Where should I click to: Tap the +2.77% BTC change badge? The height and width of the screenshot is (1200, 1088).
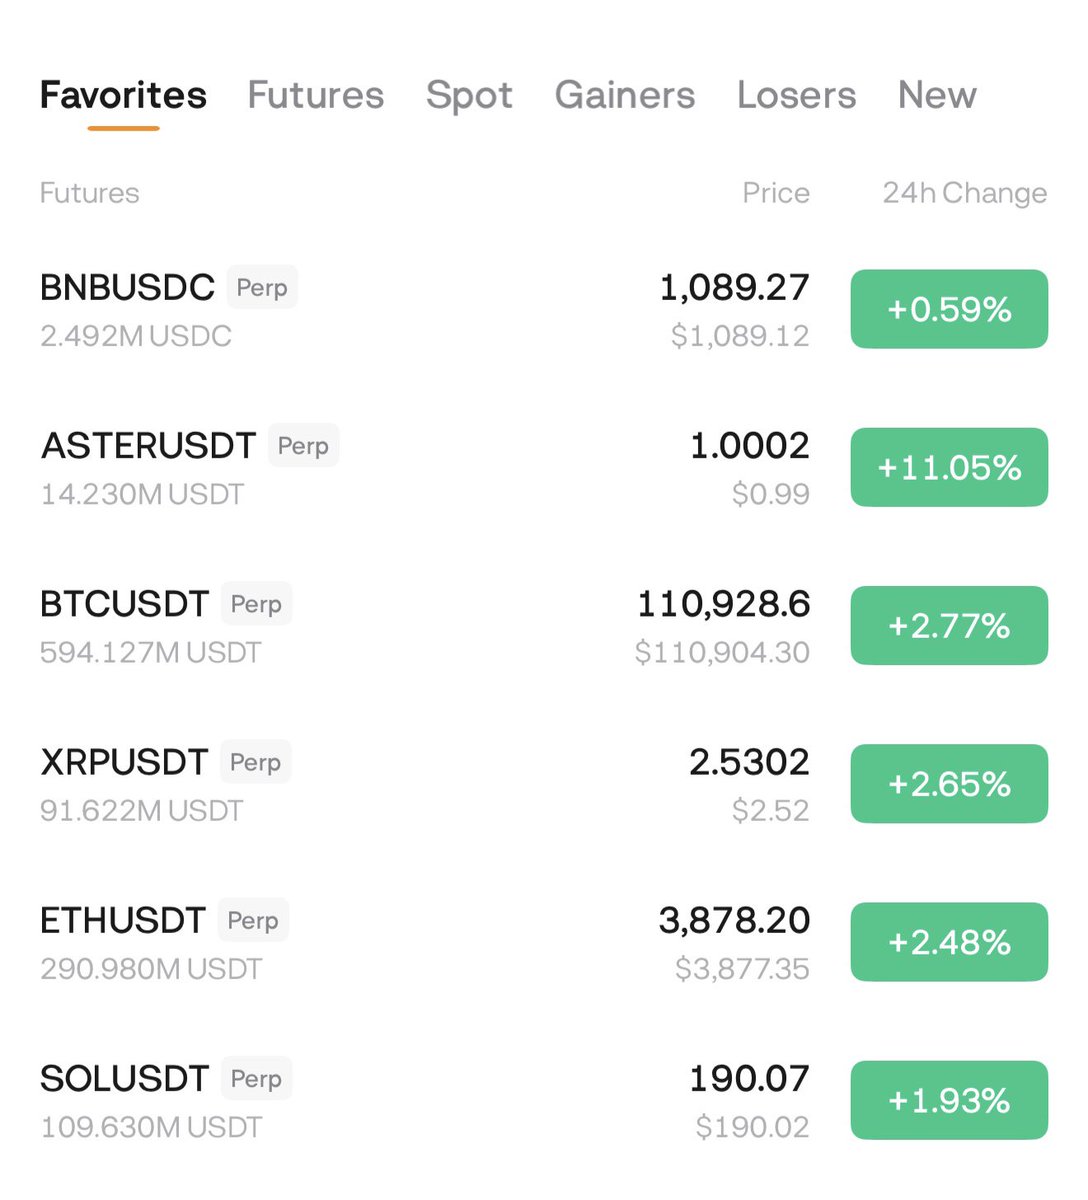[949, 626]
